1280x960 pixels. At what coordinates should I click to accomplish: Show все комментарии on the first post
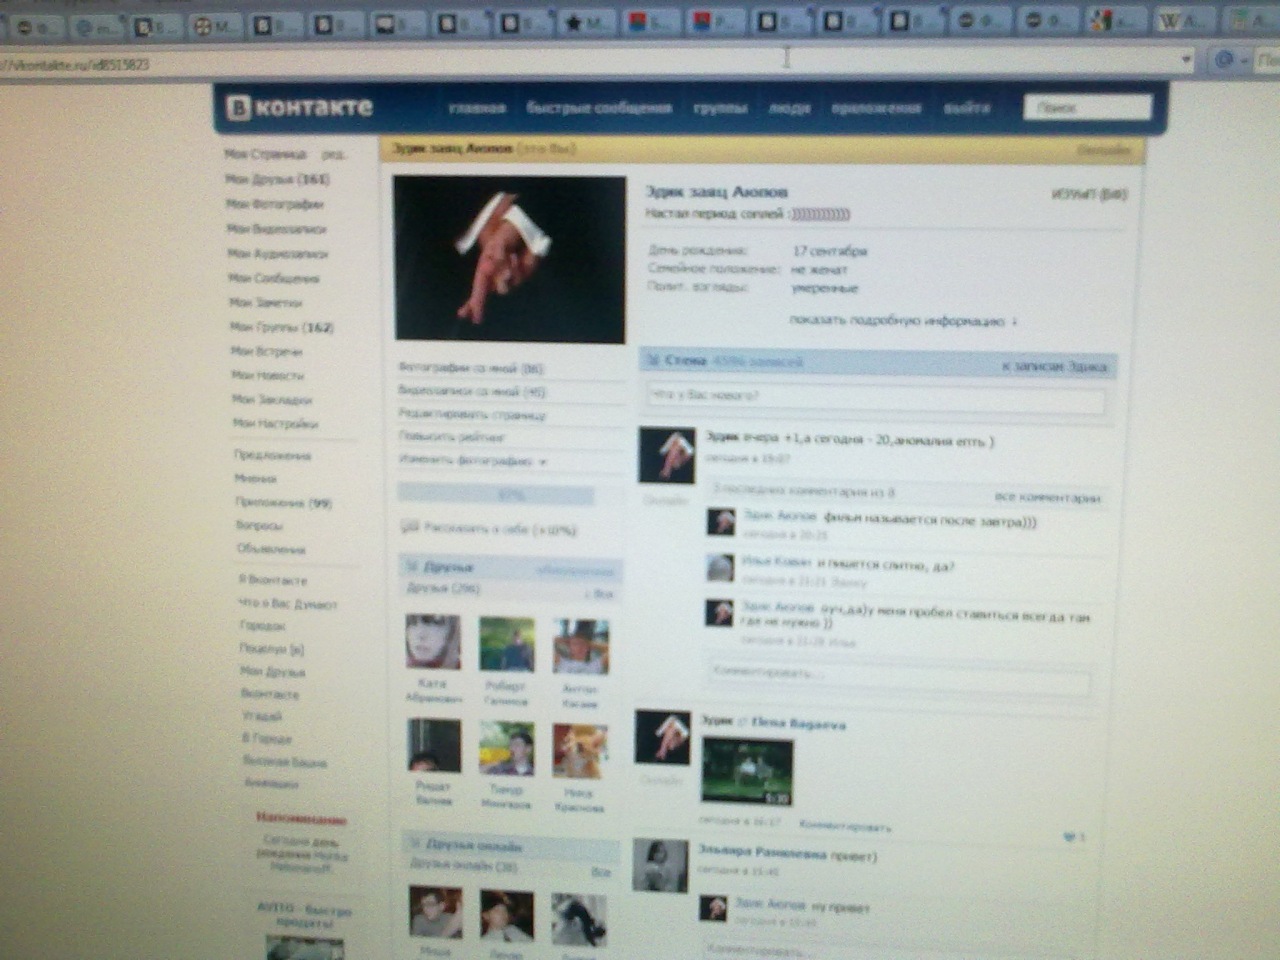point(1046,497)
